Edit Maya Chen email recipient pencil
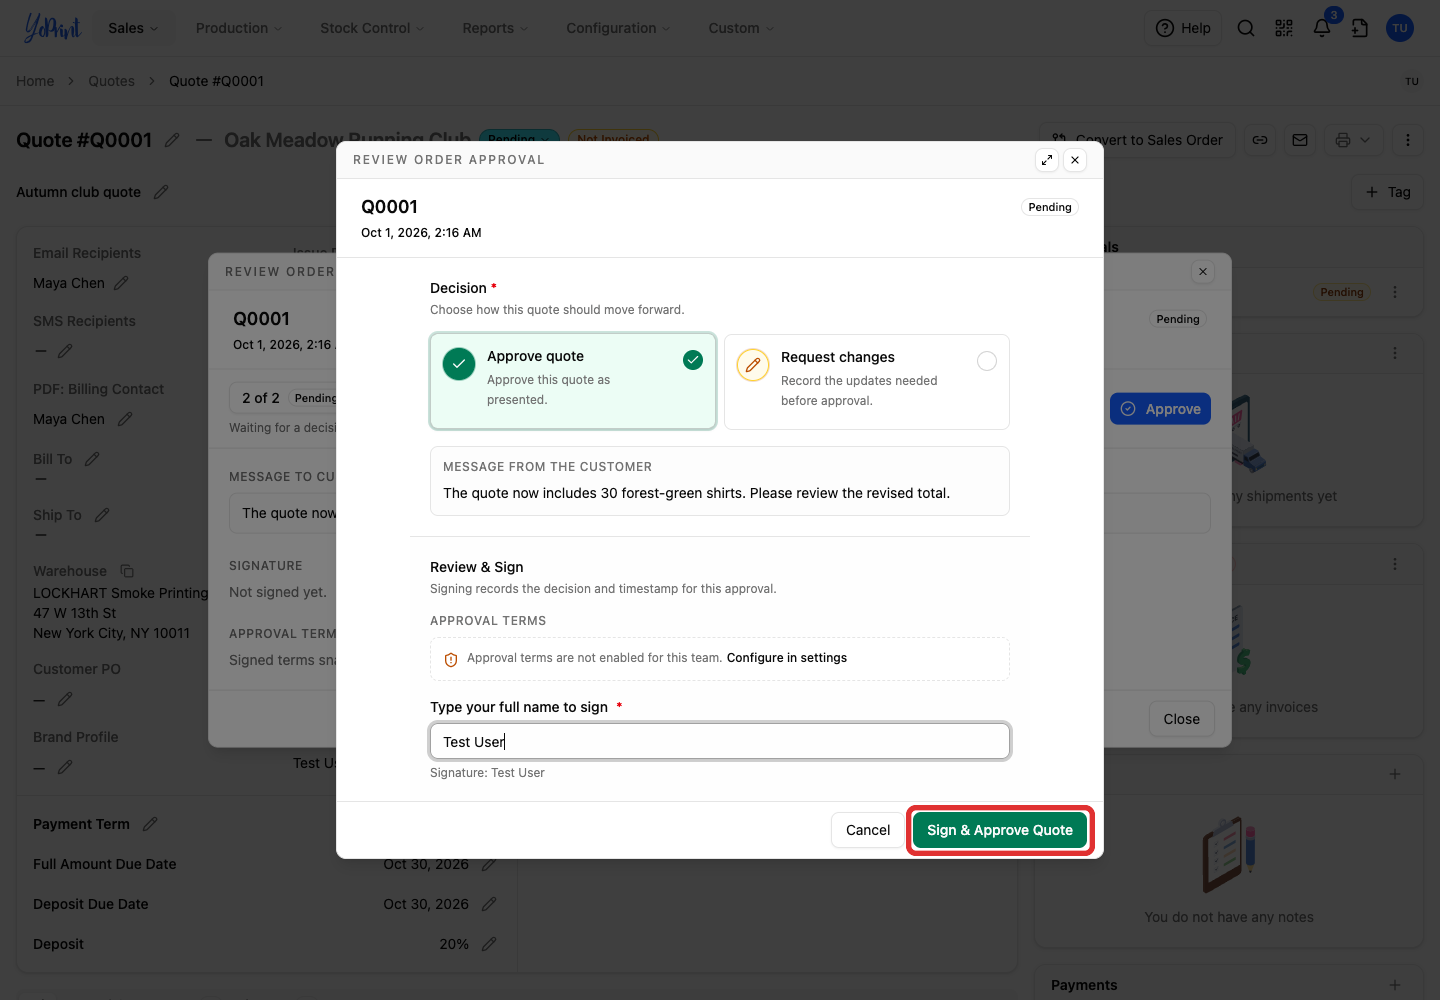1440x1000 pixels. 121,283
